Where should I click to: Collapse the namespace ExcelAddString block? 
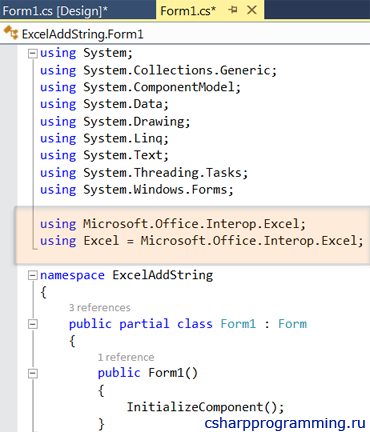(33, 275)
